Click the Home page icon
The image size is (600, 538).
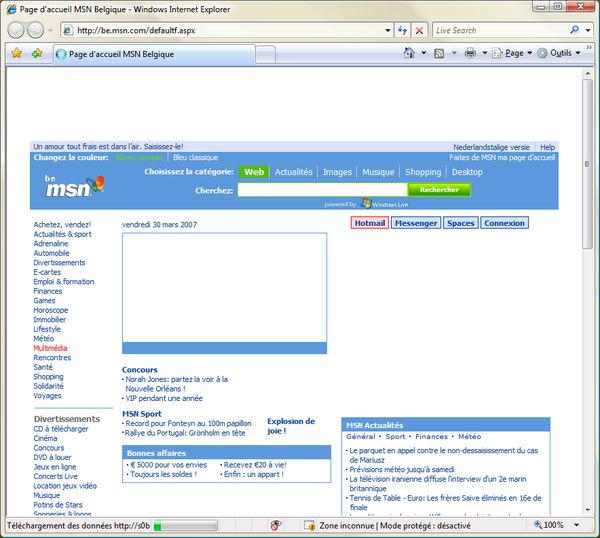(x=409, y=53)
